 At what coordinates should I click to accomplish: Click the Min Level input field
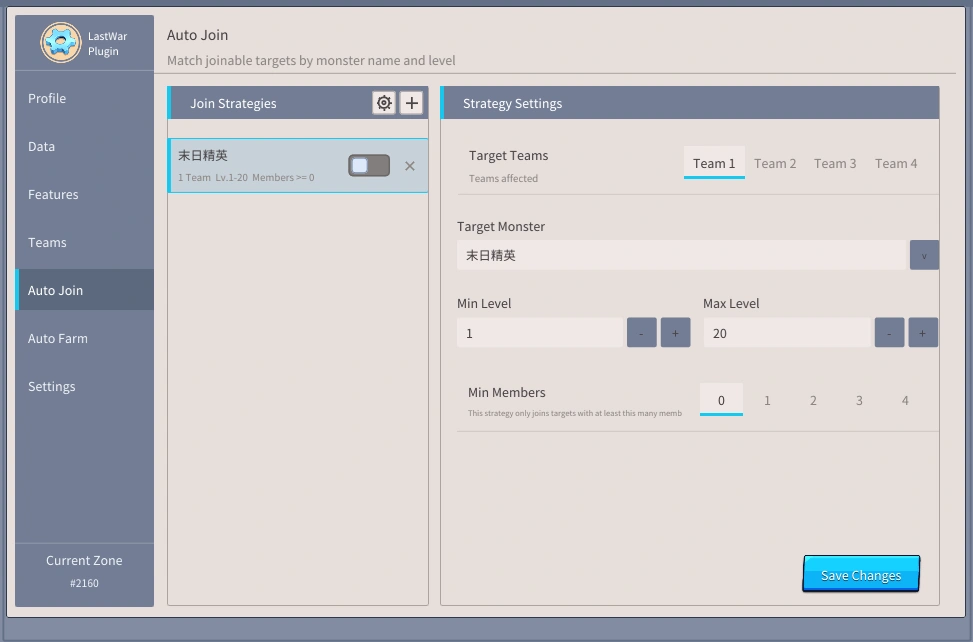(540, 332)
